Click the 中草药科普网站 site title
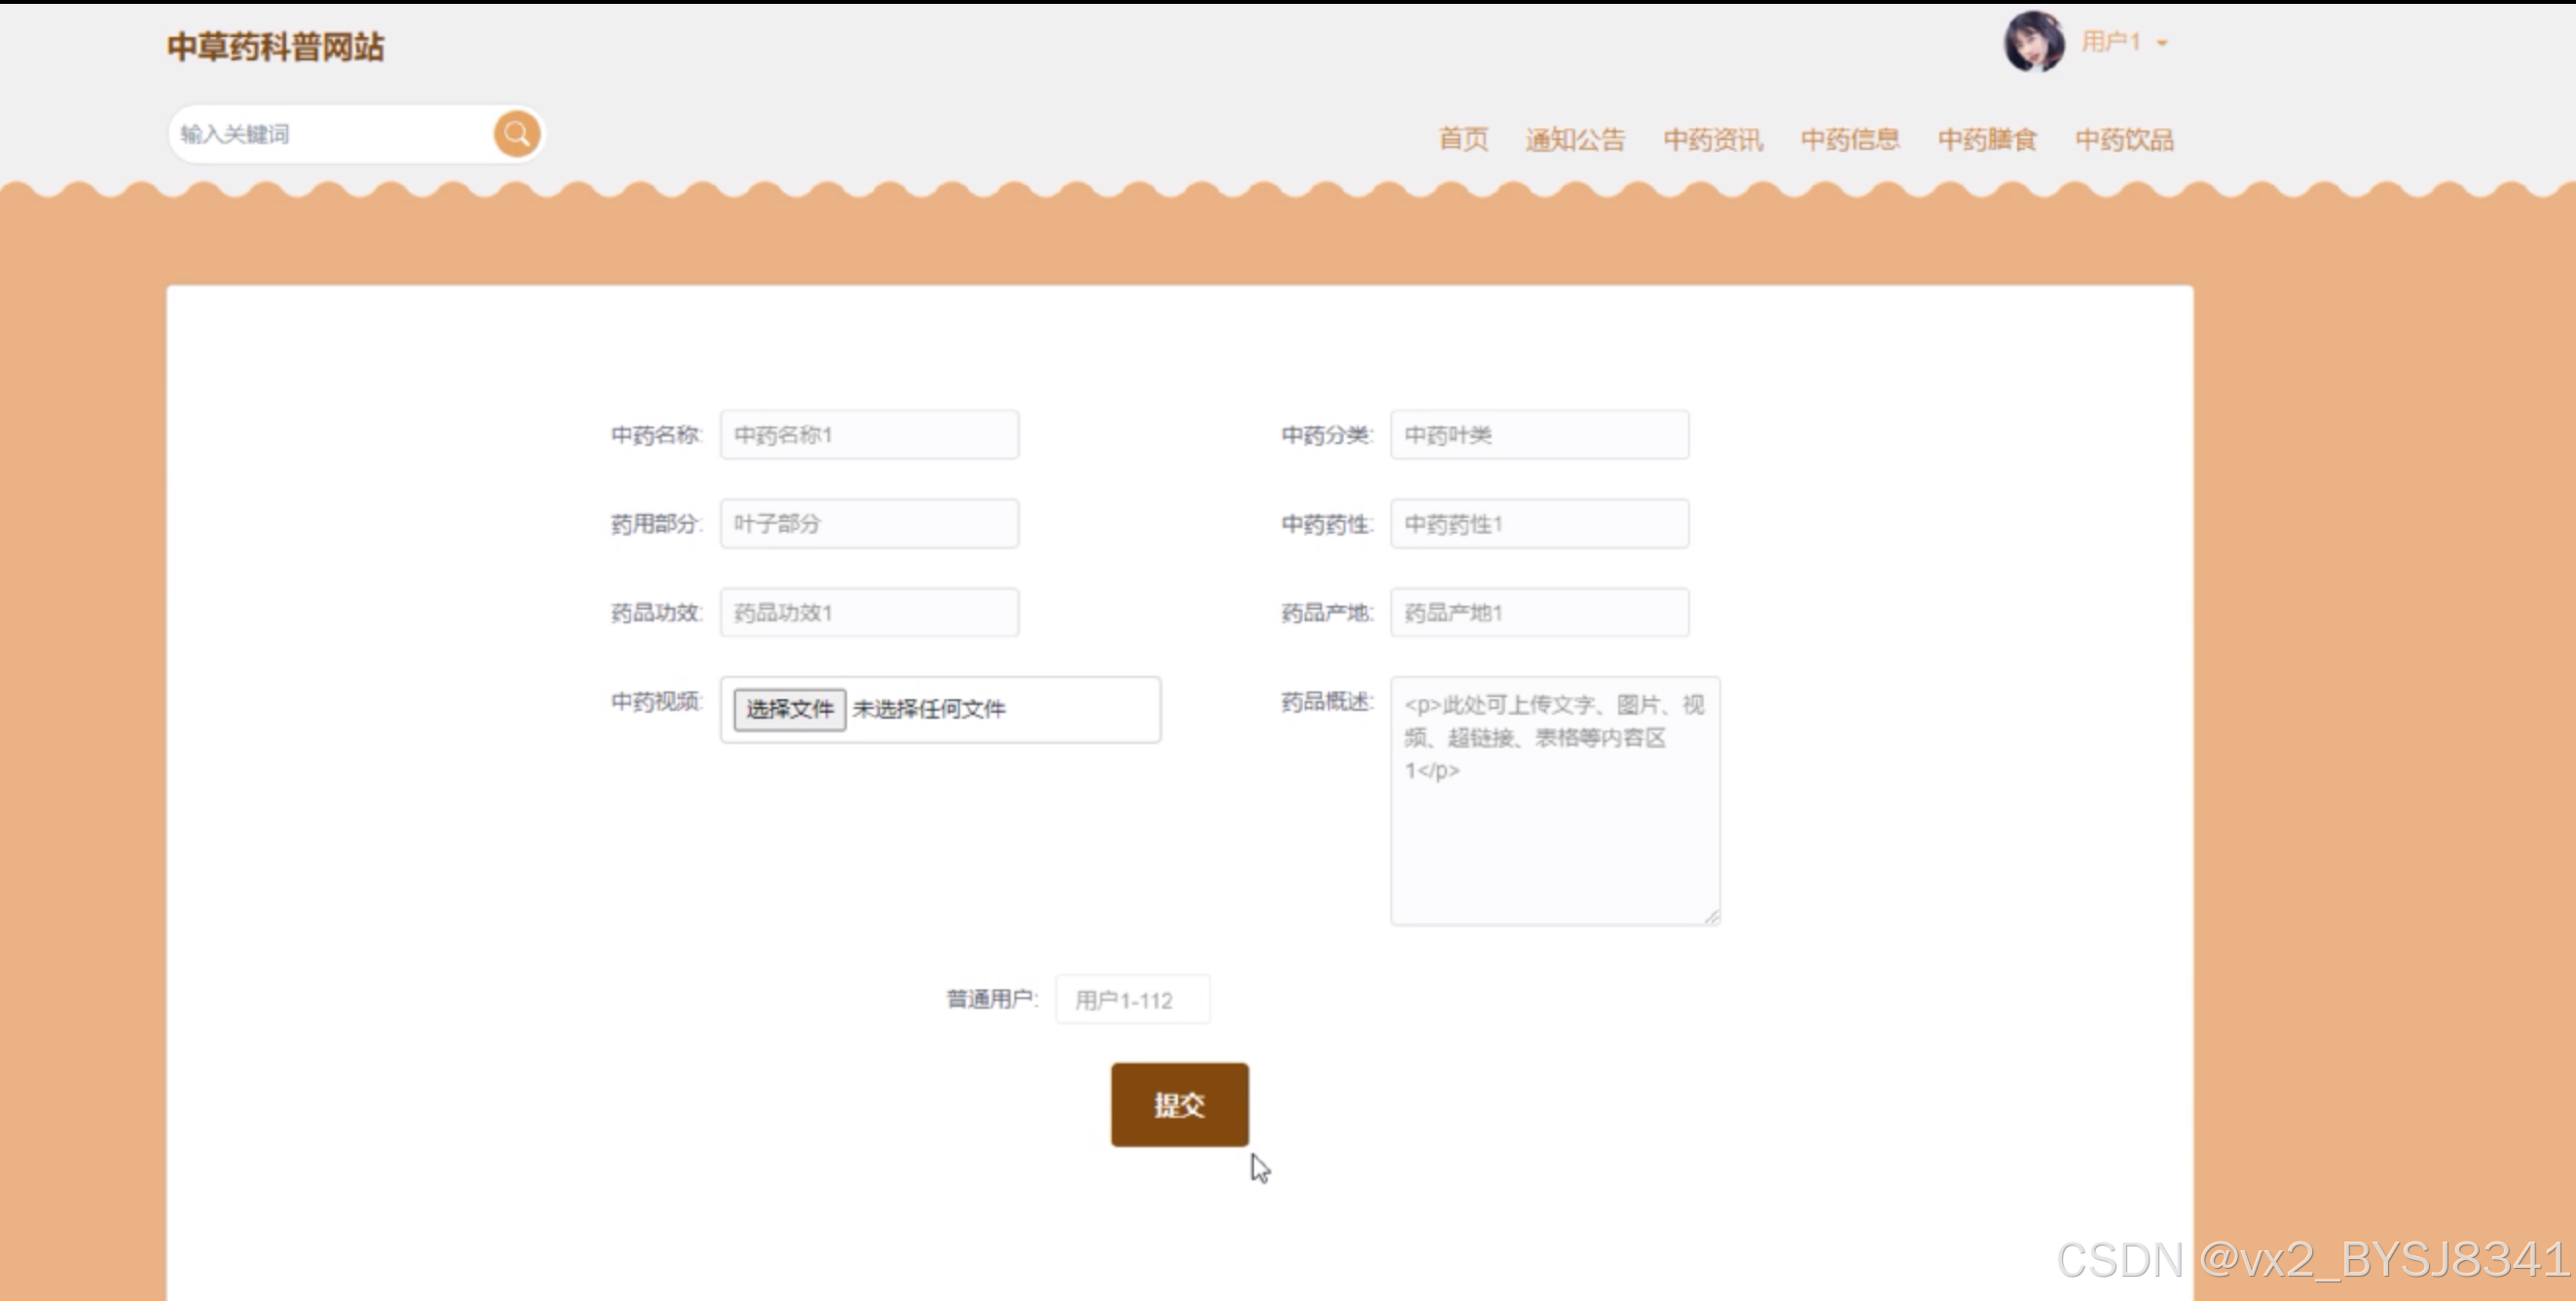Screen dimensions: 2576x1301 tap(275, 47)
